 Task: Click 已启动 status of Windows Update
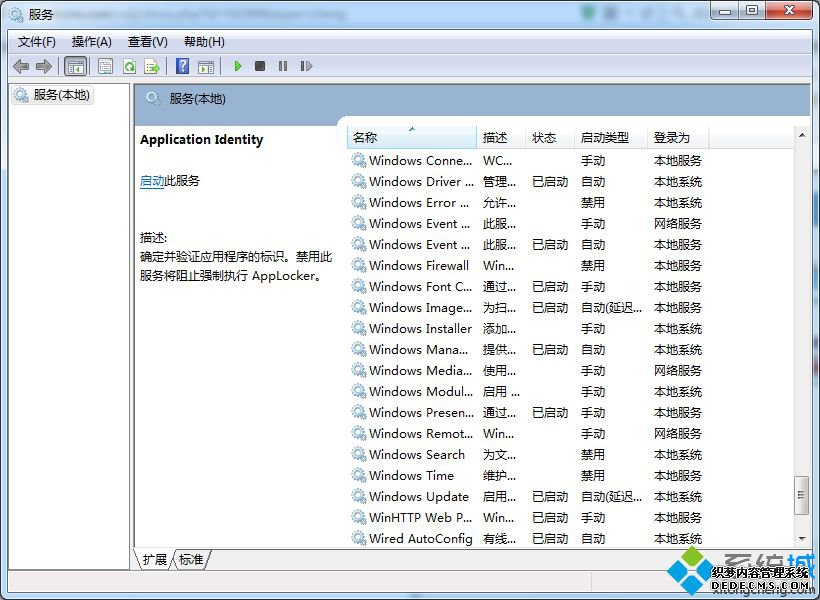[x=550, y=496]
